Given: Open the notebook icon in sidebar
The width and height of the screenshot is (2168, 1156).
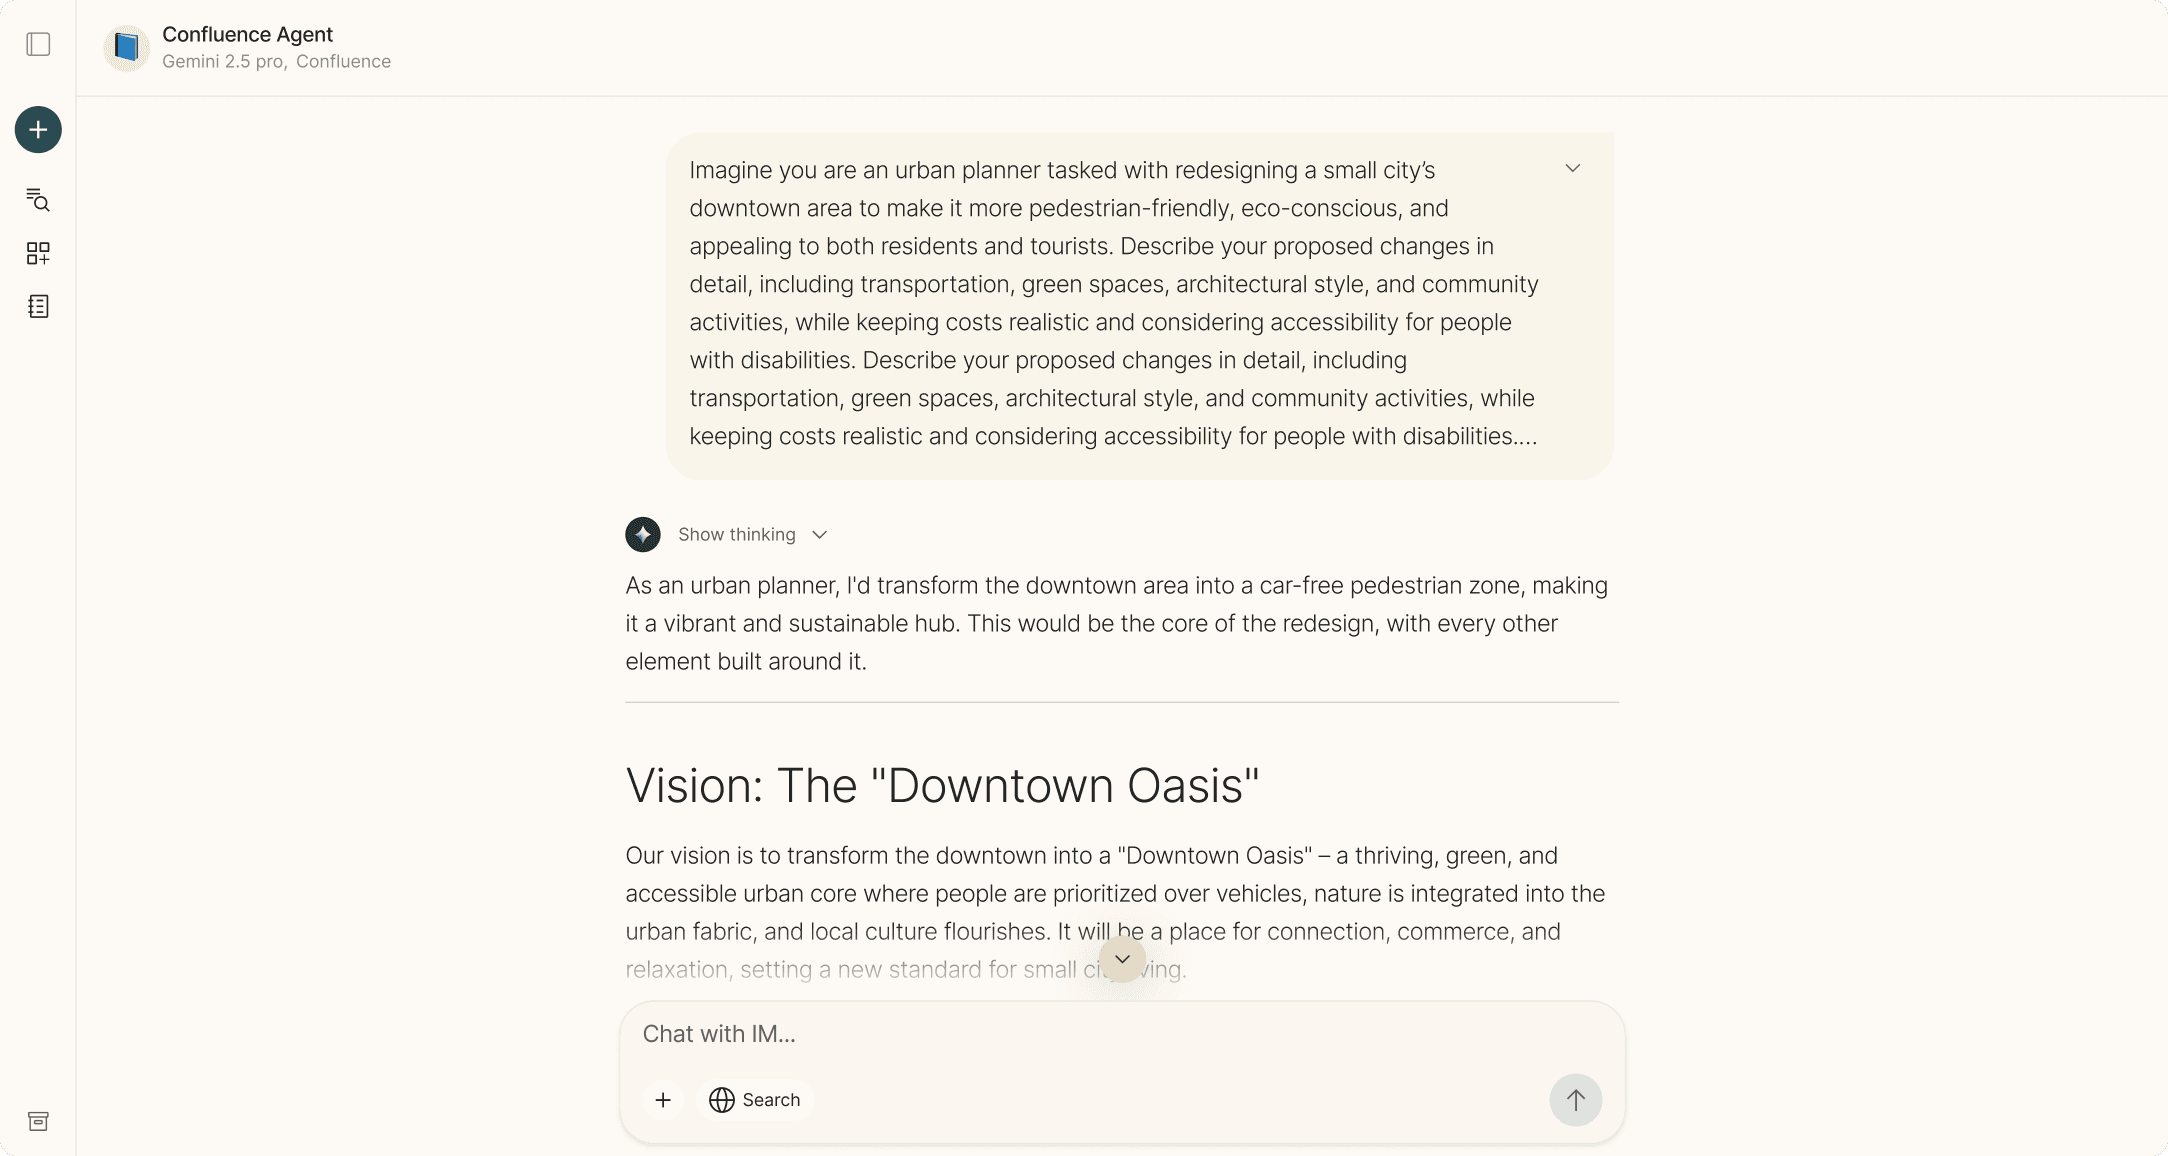Looking at the screenshot, I should [38, 306].
